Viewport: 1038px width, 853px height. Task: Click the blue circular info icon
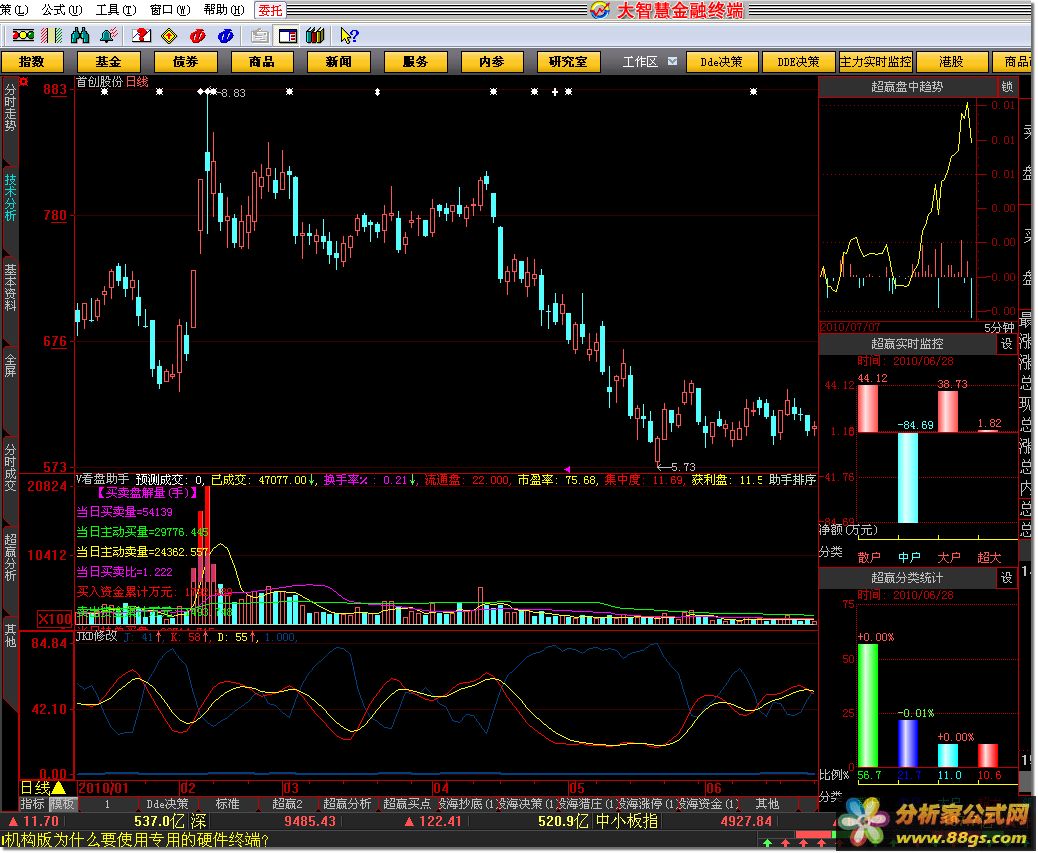(226, 35)
